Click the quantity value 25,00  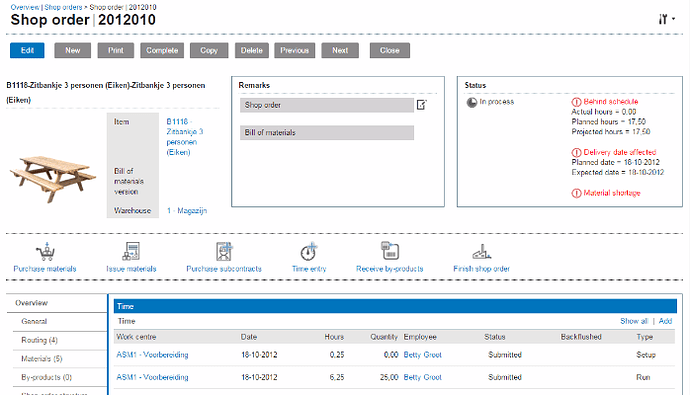pyautogui.click(x=389, y=377)
